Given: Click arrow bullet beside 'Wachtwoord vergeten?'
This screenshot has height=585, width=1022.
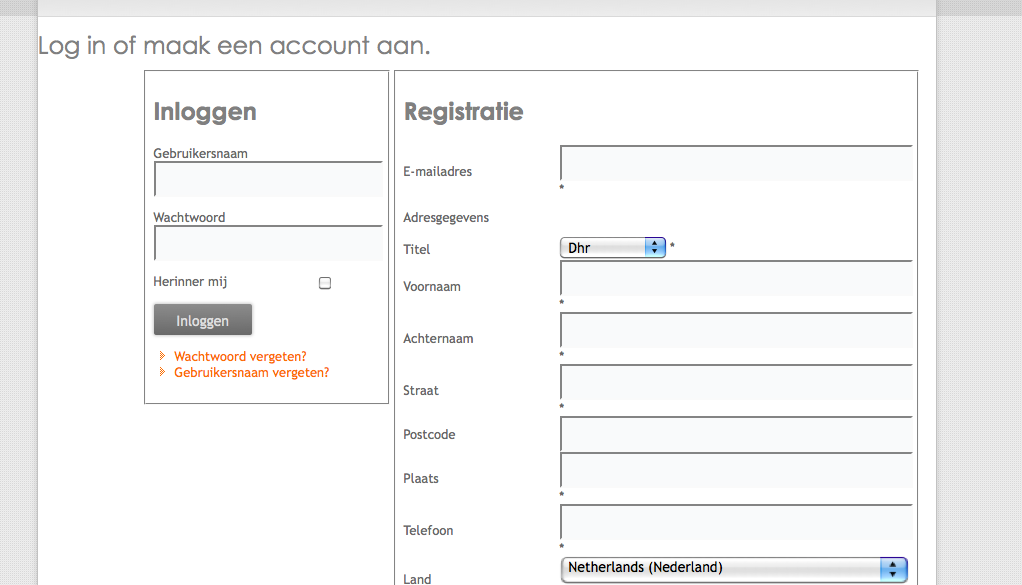Looking at the screenshot, I should coord(163,356).
